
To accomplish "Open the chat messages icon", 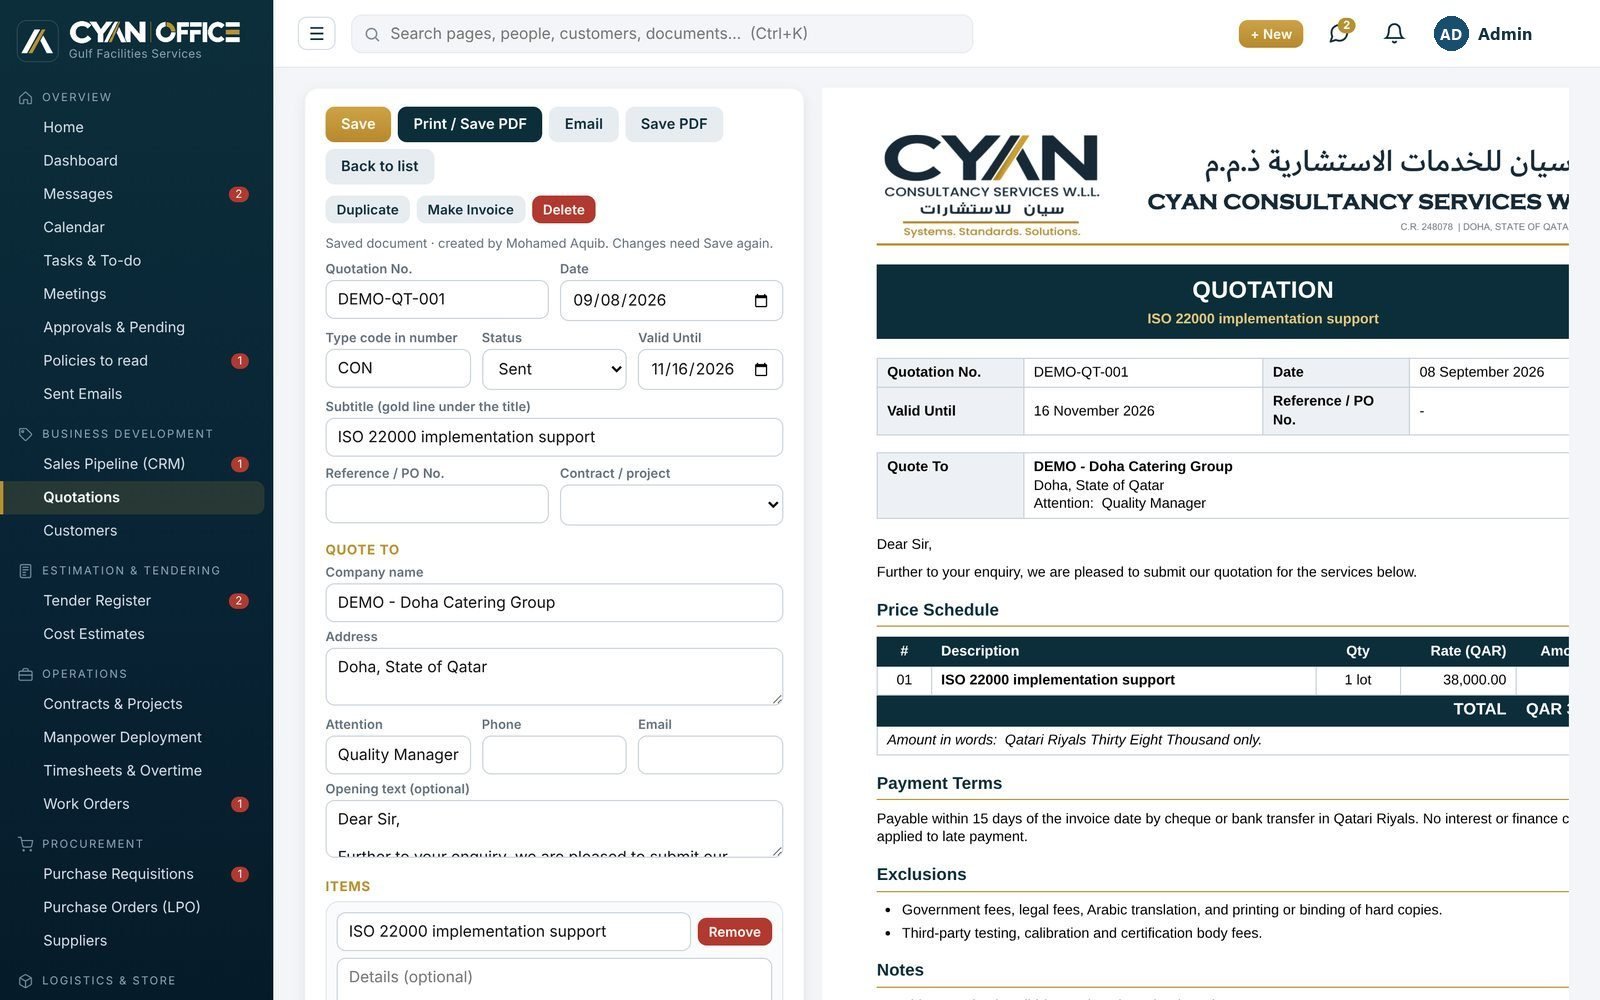I will click(x=1338, y=34).
